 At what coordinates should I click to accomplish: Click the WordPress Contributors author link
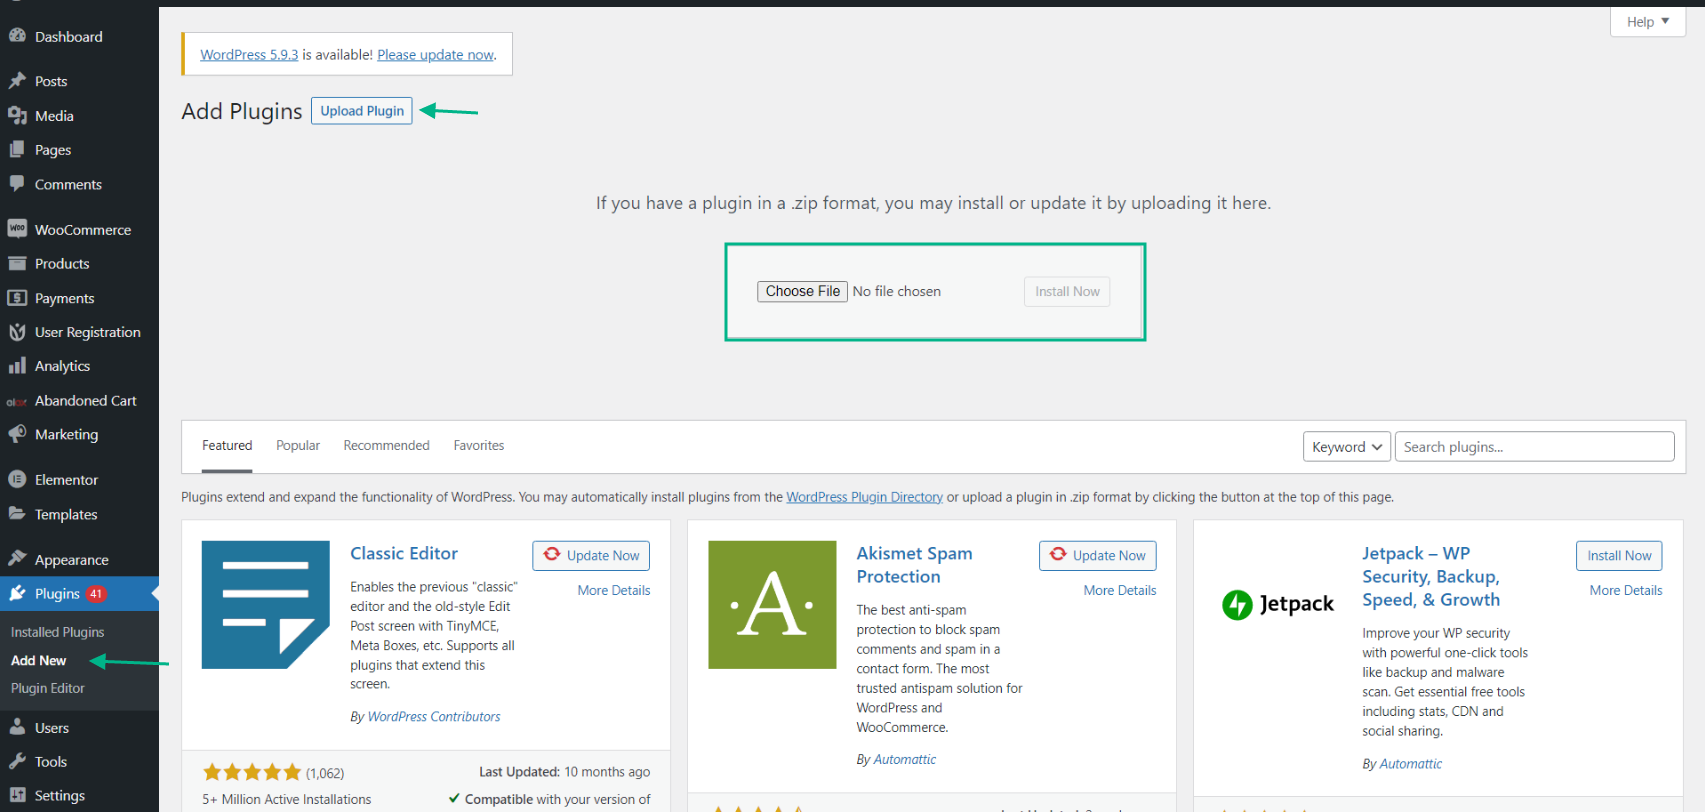click(434, 717)
